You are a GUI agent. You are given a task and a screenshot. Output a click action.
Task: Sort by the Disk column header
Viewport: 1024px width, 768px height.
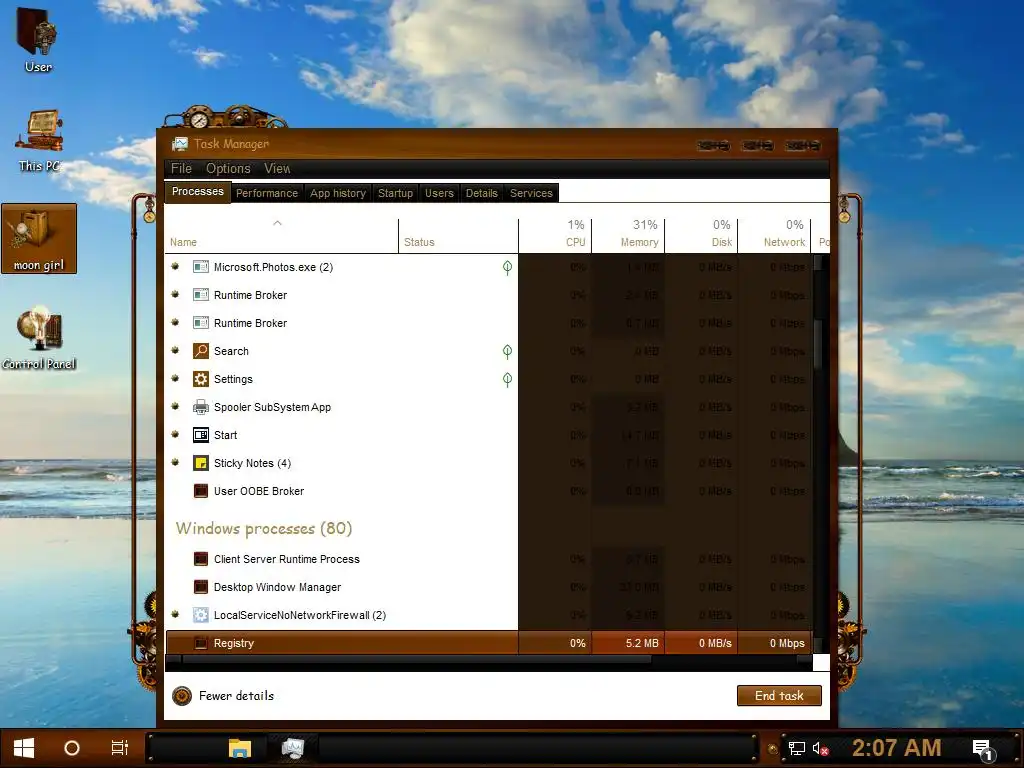pyautogui.click(x=701, y=235)
